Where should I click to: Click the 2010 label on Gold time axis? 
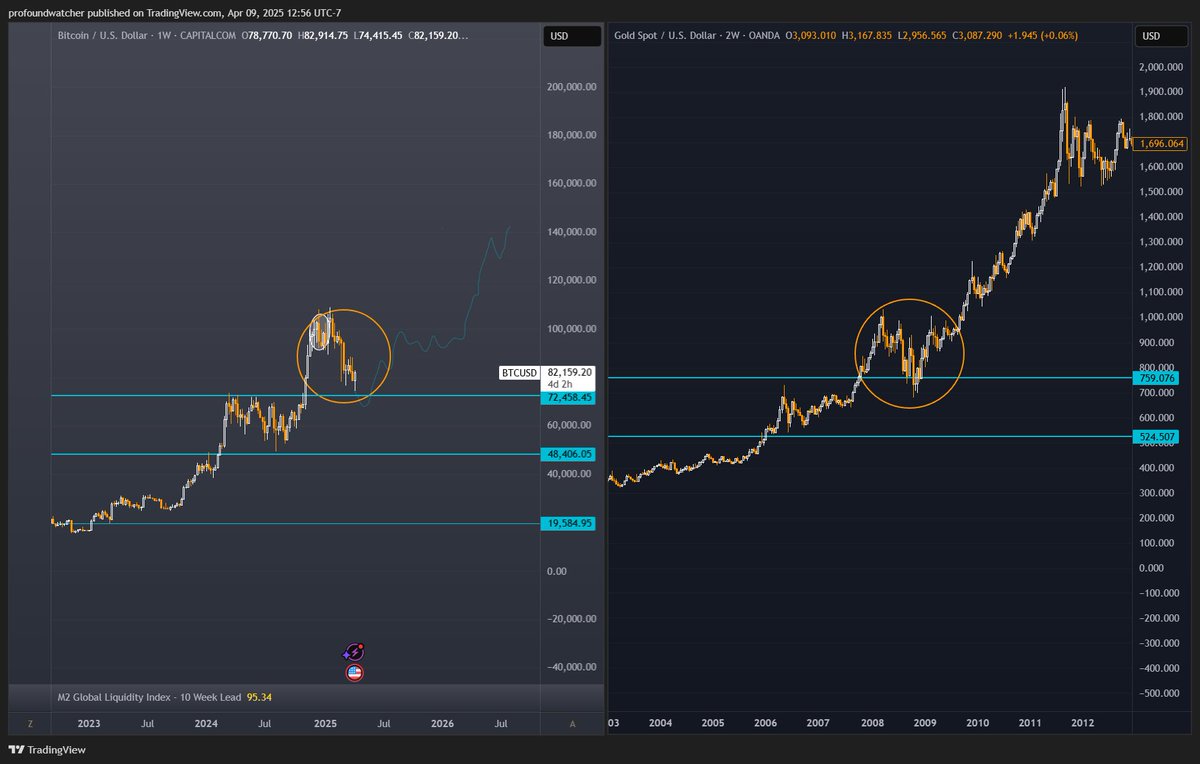(977, 723)
